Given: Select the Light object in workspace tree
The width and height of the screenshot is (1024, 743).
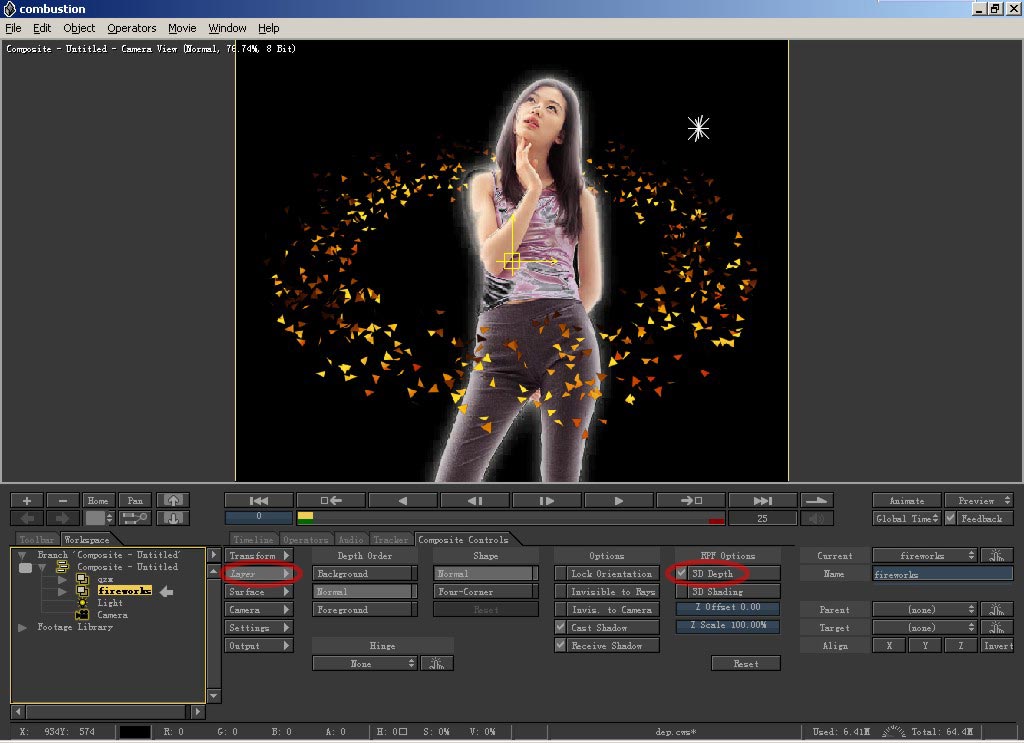Looking at the screenshot, I should pyautogui.click(x=110, y=603).
